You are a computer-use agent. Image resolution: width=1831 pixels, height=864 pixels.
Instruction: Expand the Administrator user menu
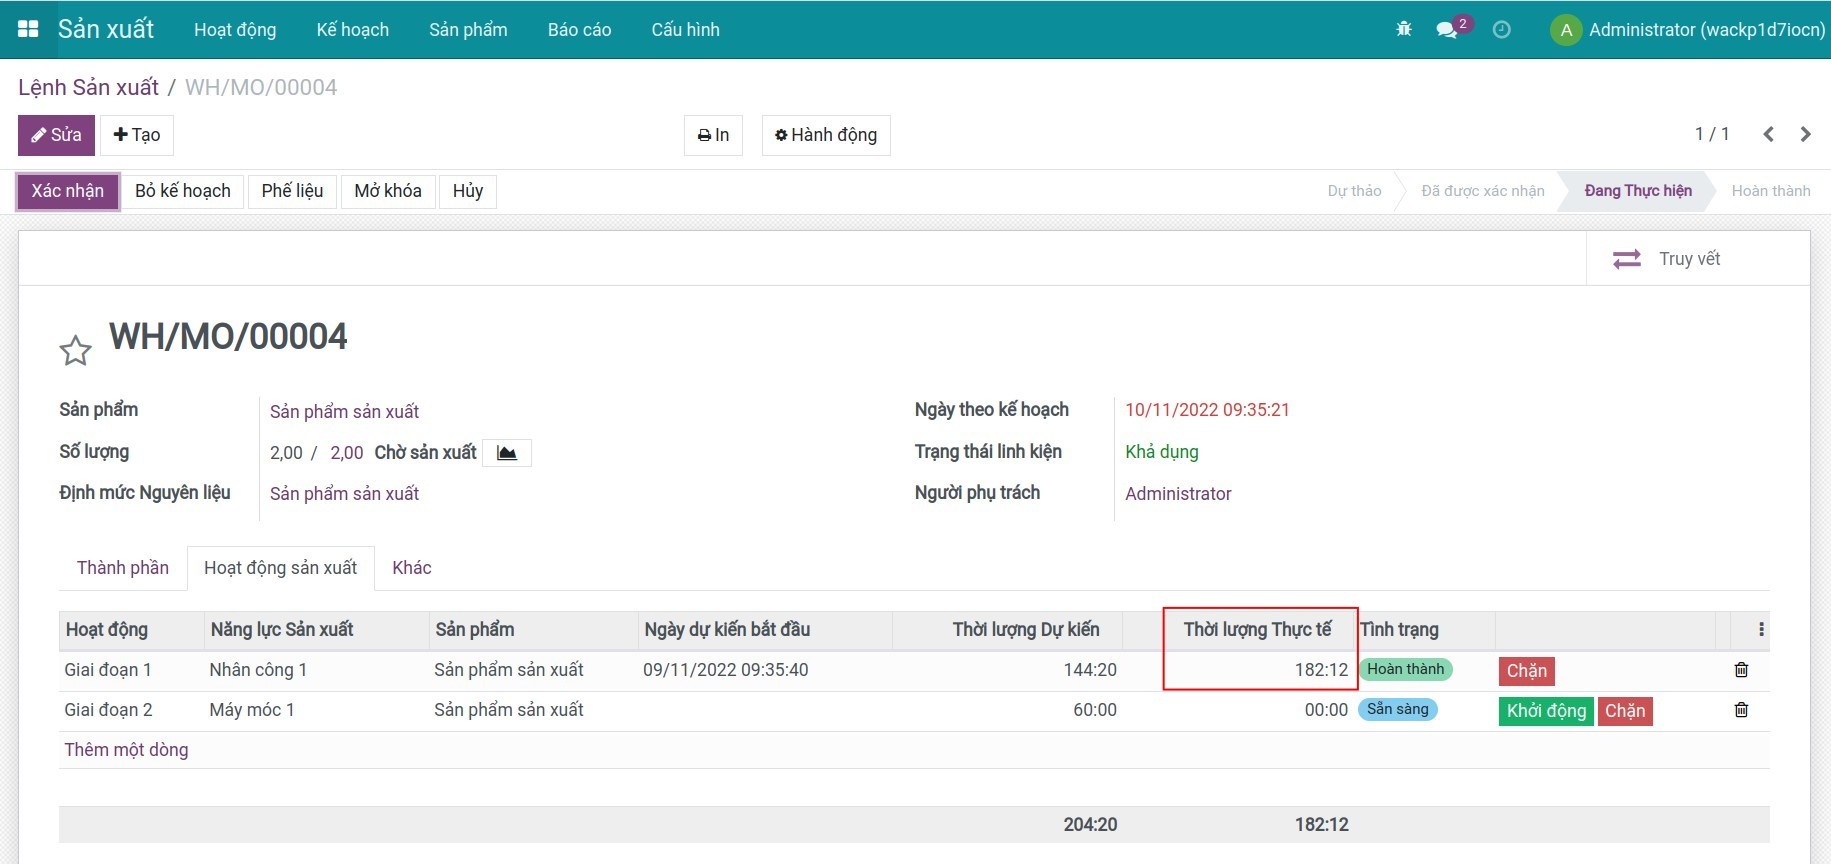coord(1689,29)
